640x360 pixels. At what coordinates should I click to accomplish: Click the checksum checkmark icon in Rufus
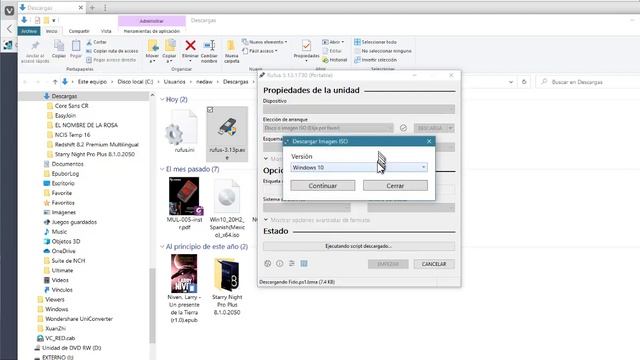403,128
